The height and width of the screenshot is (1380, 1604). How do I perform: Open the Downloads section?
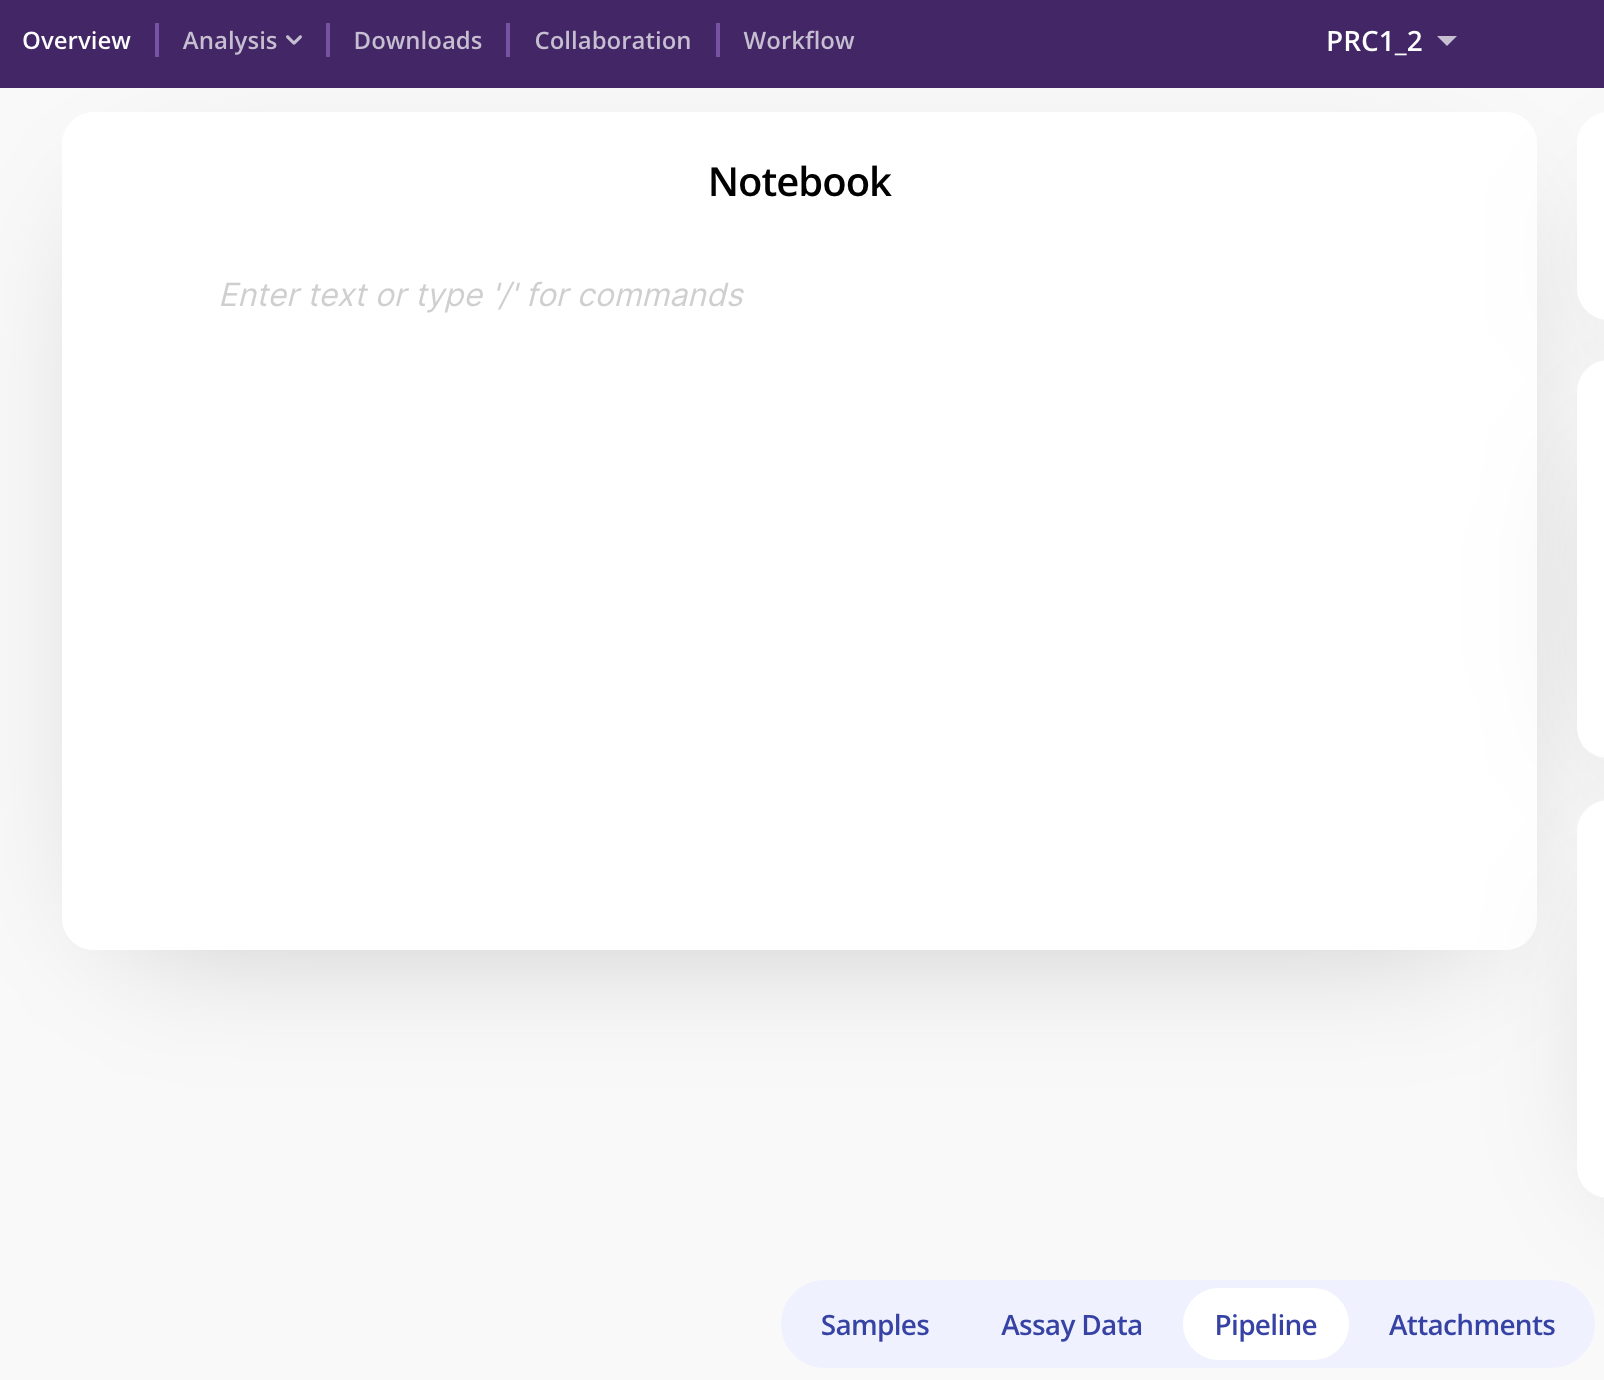coord(418,40)
